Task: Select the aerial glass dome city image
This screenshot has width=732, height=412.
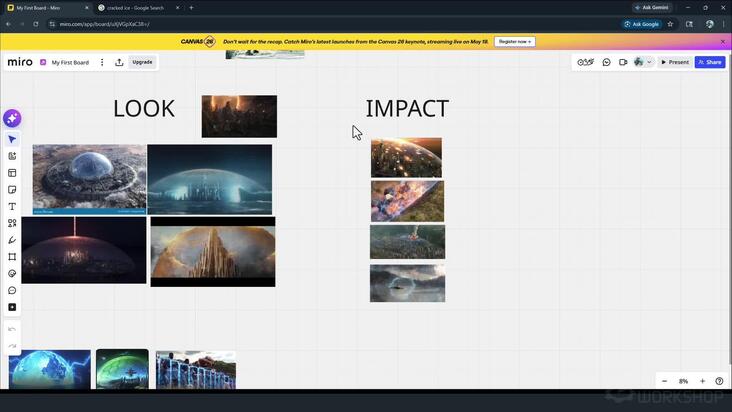Action: coord(89,179)
